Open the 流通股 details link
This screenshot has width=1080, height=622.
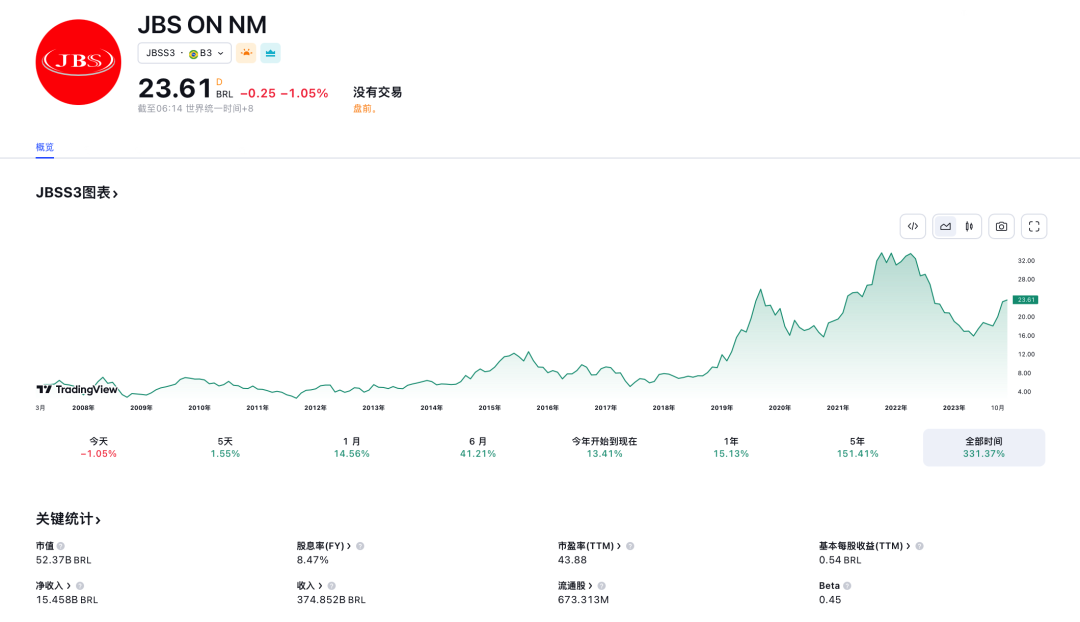[575, 586]
